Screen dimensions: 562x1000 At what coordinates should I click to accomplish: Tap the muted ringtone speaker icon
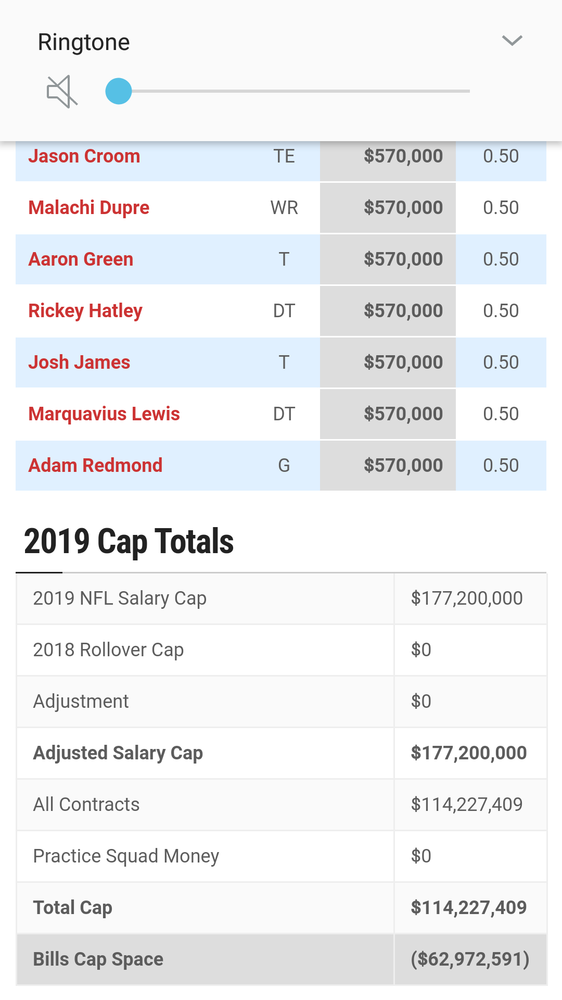coord(63,92)
